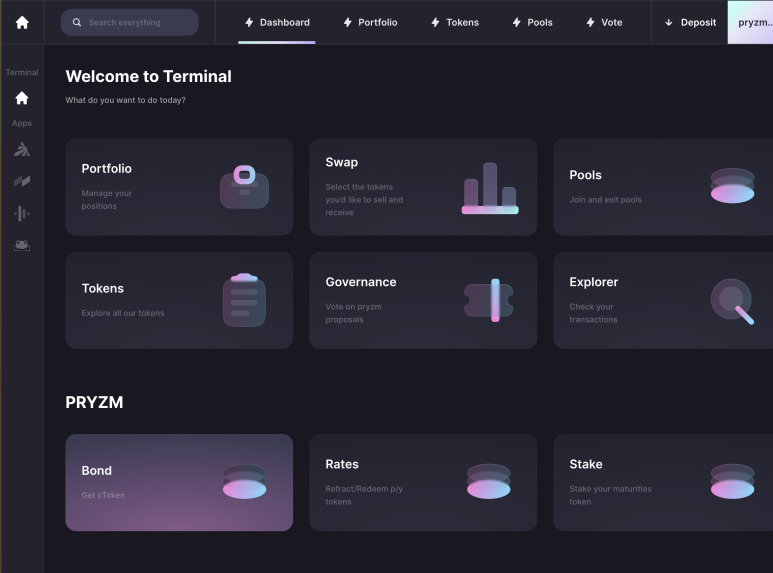Click 'Stake your maturities token' text
The width and height of the screenshot is (773, 573).
click(x=610, y=495)
